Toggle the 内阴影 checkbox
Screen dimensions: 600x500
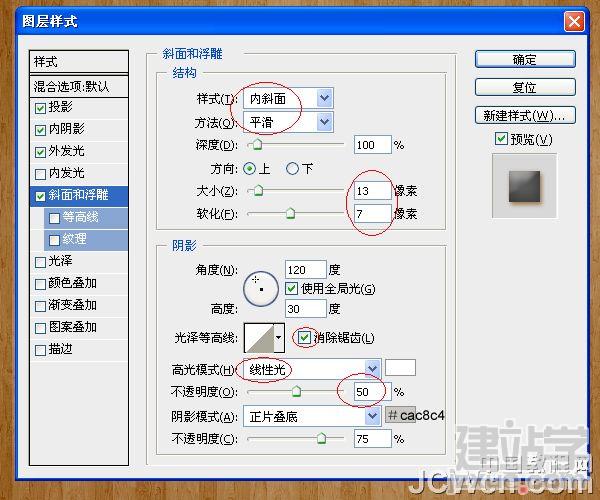point(40,130)
